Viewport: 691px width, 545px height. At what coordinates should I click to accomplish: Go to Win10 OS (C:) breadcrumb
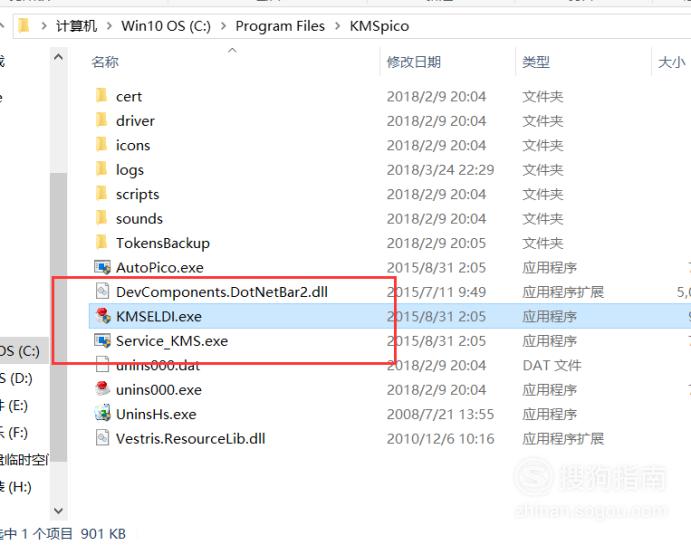click(x=166, y=26)
